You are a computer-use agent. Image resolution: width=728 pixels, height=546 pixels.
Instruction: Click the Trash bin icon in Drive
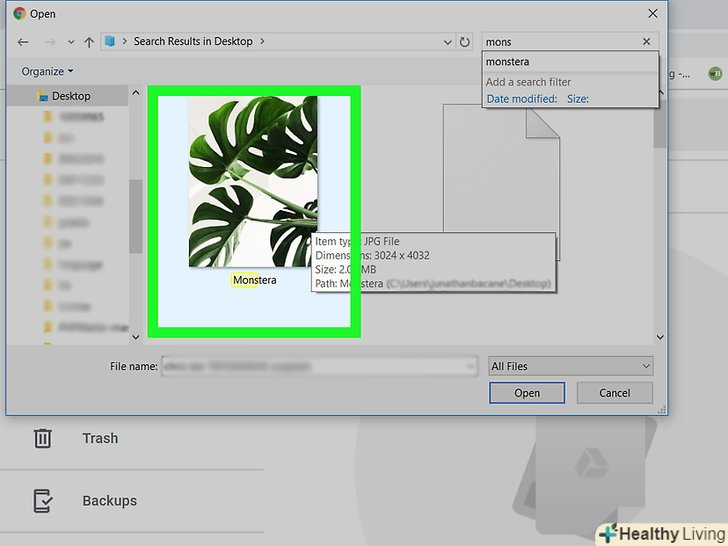42,438
